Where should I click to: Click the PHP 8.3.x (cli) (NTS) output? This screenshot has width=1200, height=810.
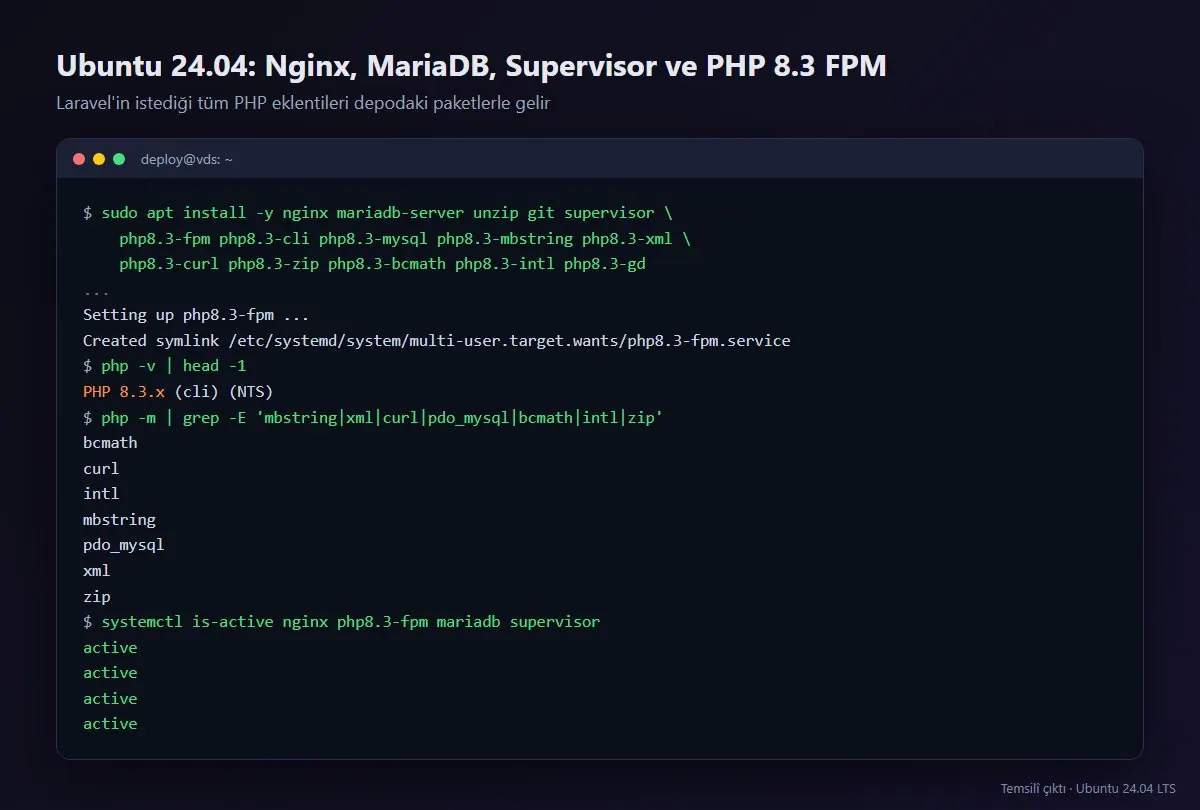pos(178,392)
